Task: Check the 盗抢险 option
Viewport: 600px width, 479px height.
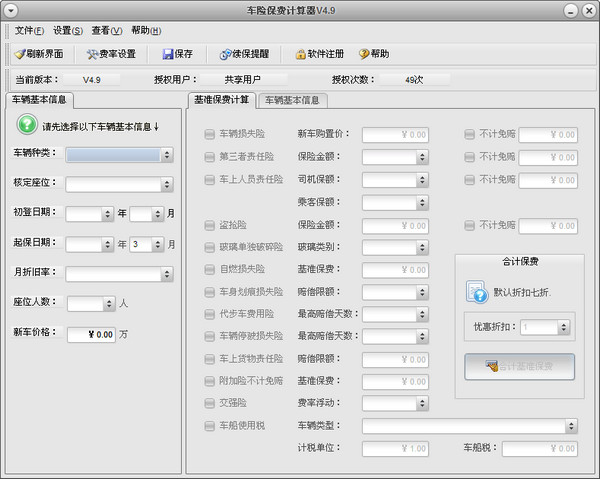Action: coord(209,225)
